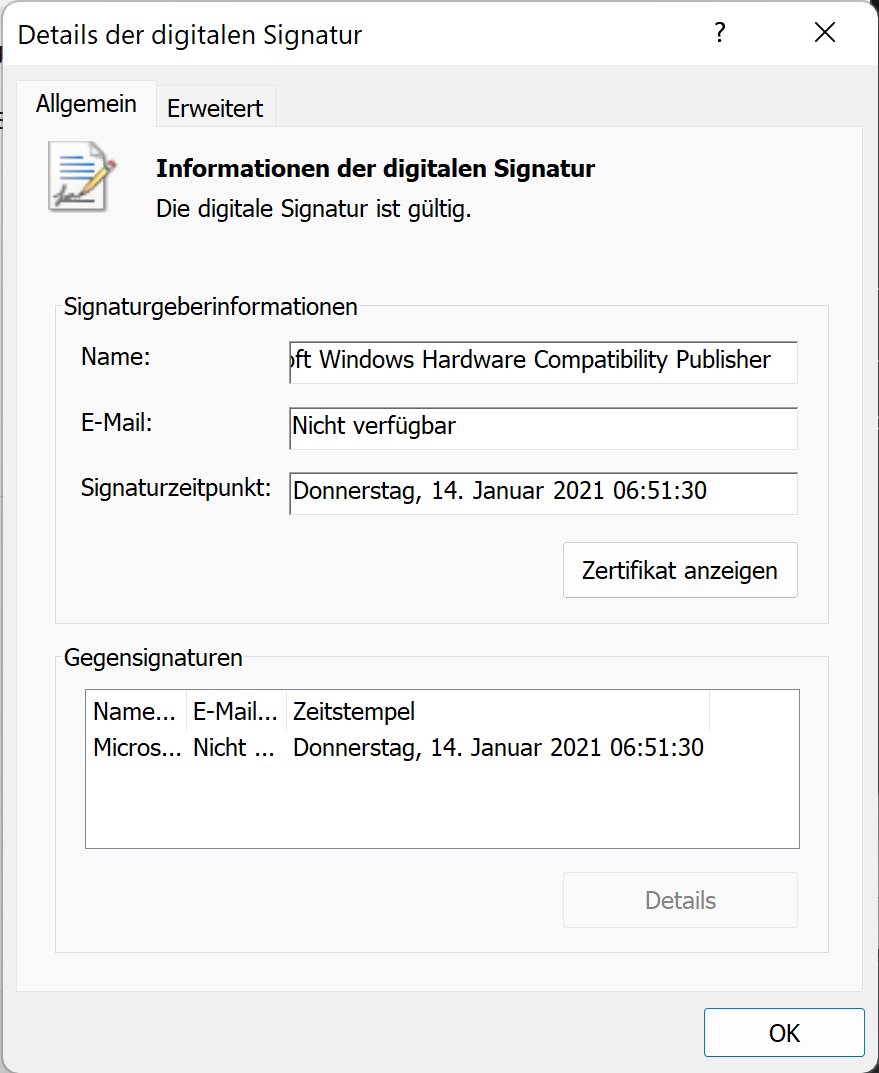The width and height of the screenshot is (879, 1073).
Task: Close the signature details dialog
Action: [x=825, y=33]
